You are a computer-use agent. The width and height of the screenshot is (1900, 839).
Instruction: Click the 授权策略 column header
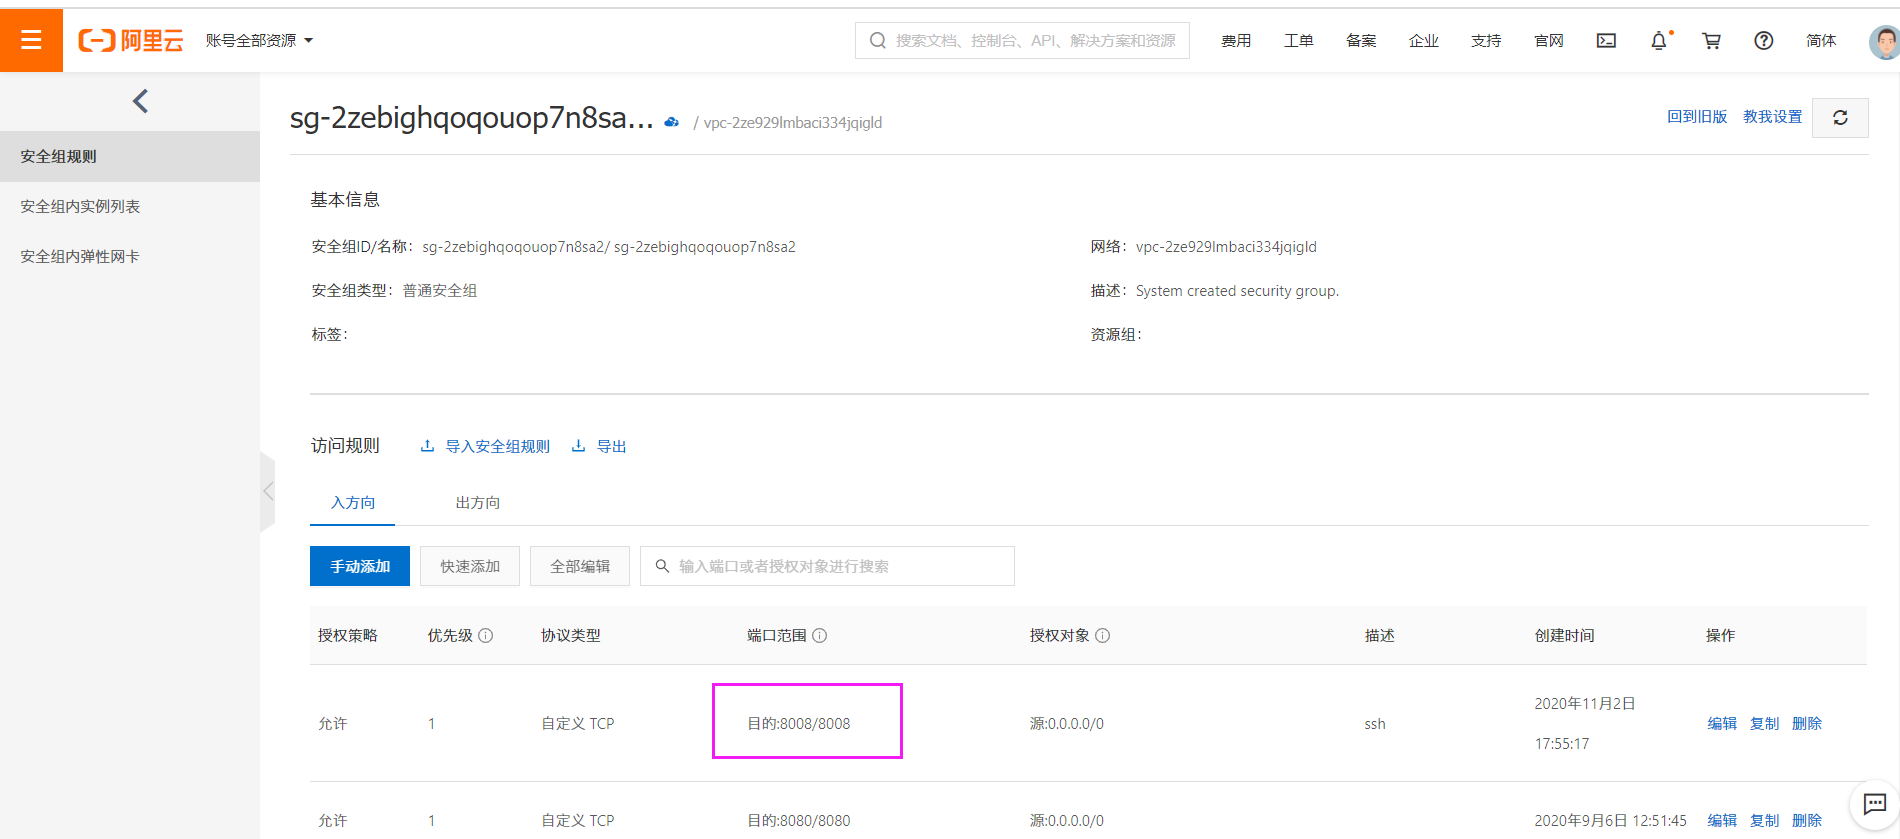348,636
